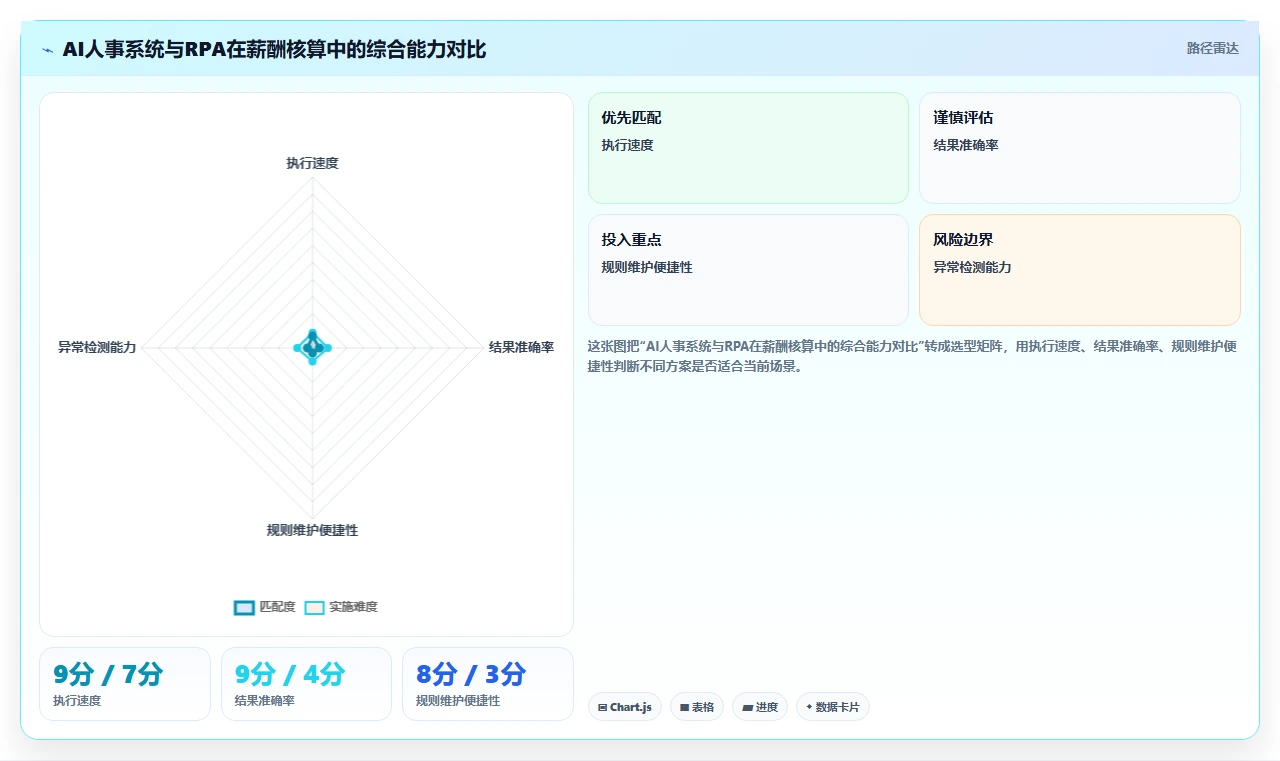Click 规则维护便捷性 text in 投入重点 card

coord(647,267)
